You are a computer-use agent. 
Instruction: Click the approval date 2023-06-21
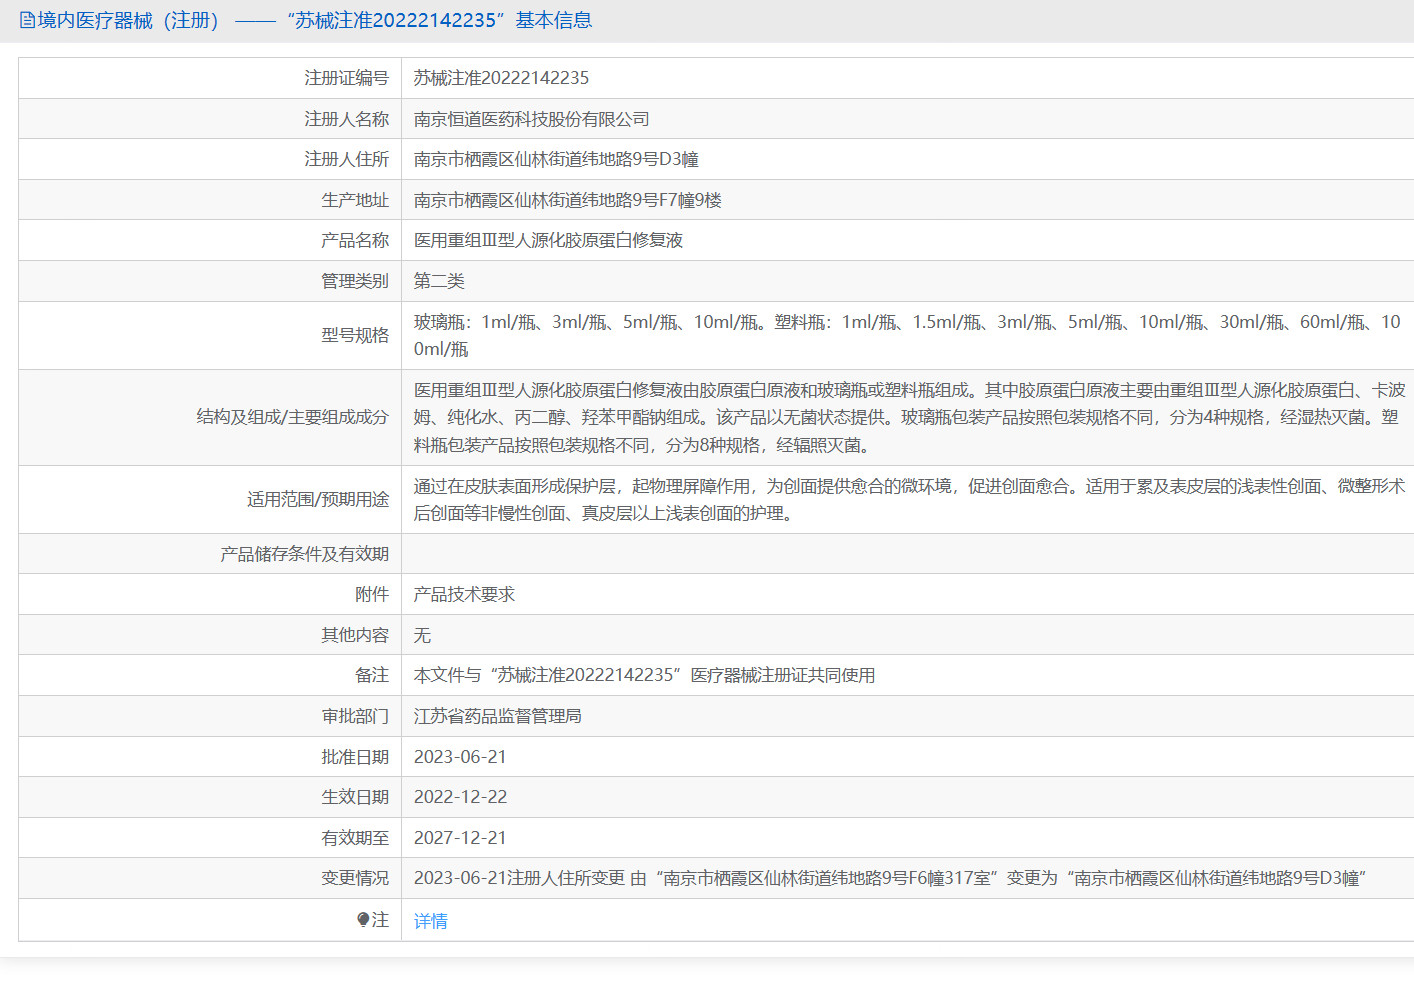pos(460,757)
